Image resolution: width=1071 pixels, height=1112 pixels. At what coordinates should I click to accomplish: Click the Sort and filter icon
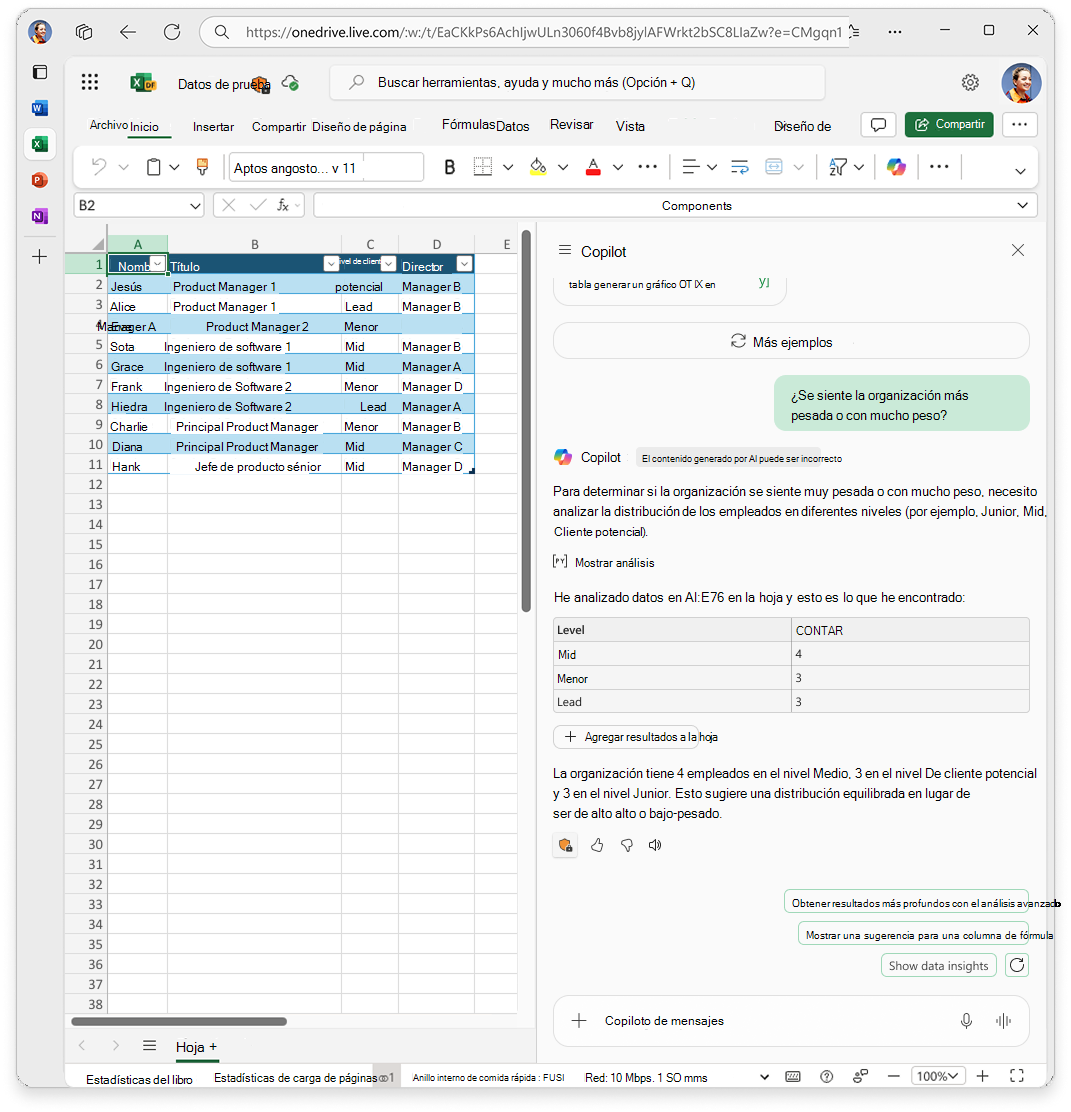pyautogui.click(x=838, y=167)
